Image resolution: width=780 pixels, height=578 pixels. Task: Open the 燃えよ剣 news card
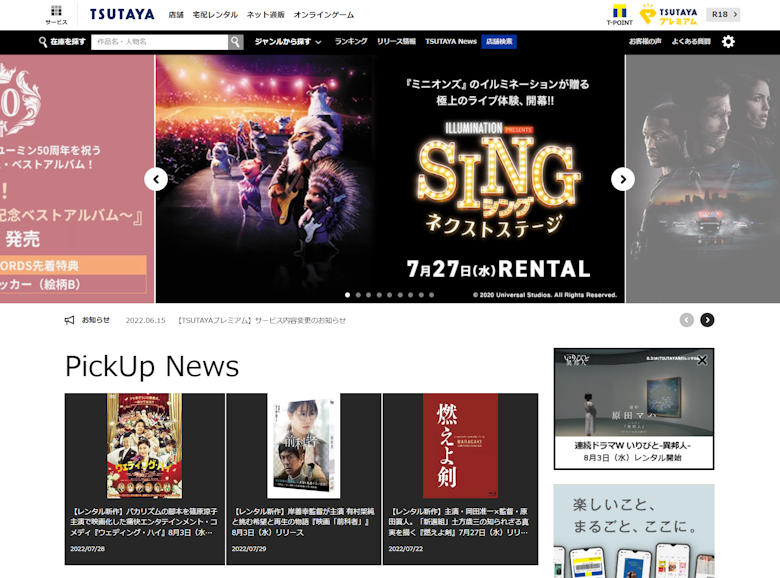tap(460, 479)
